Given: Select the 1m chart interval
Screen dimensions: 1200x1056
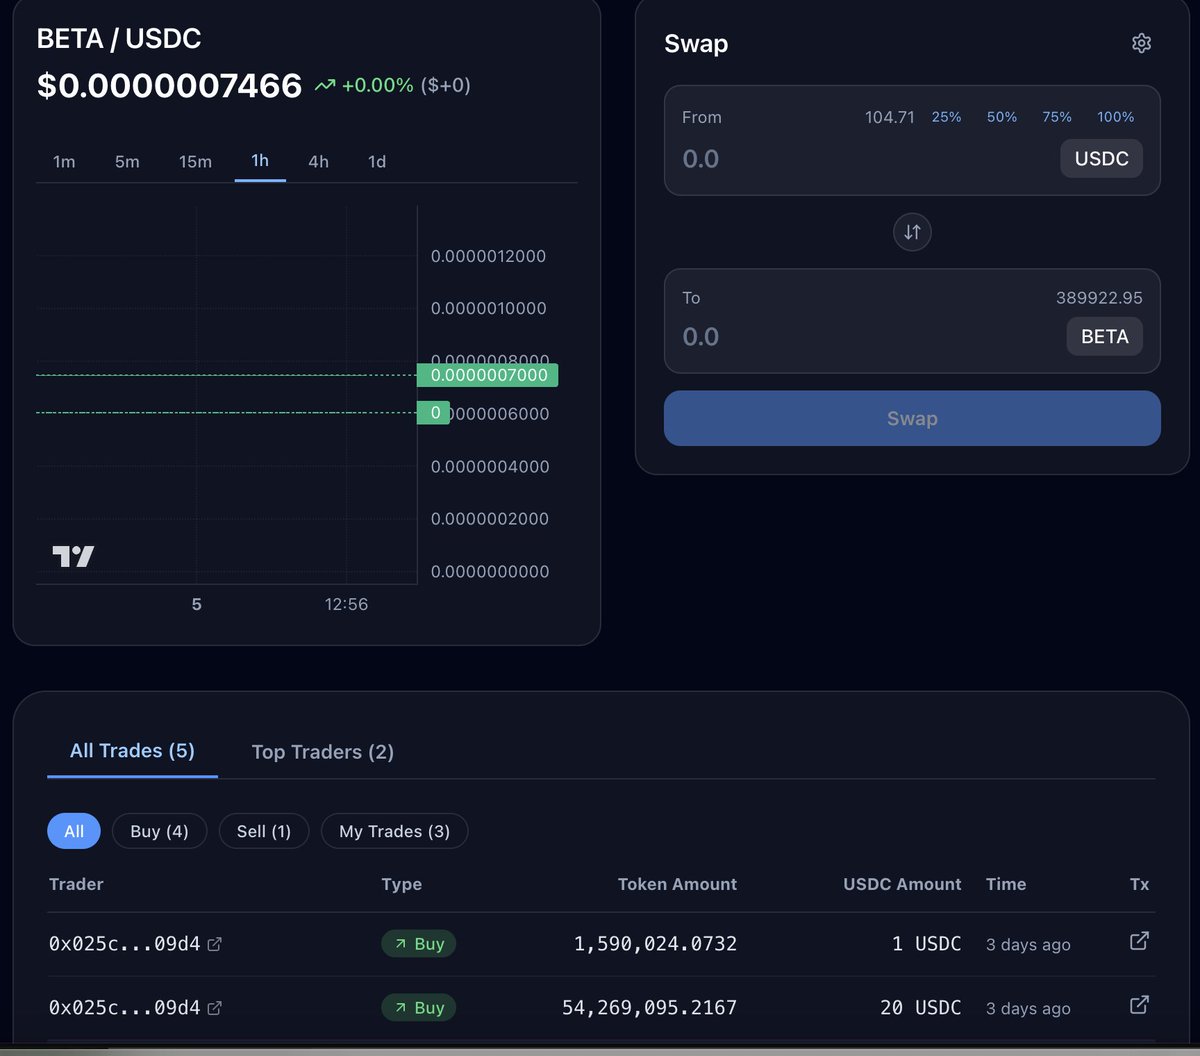Looking at the screenshot, I should (64, 161).
